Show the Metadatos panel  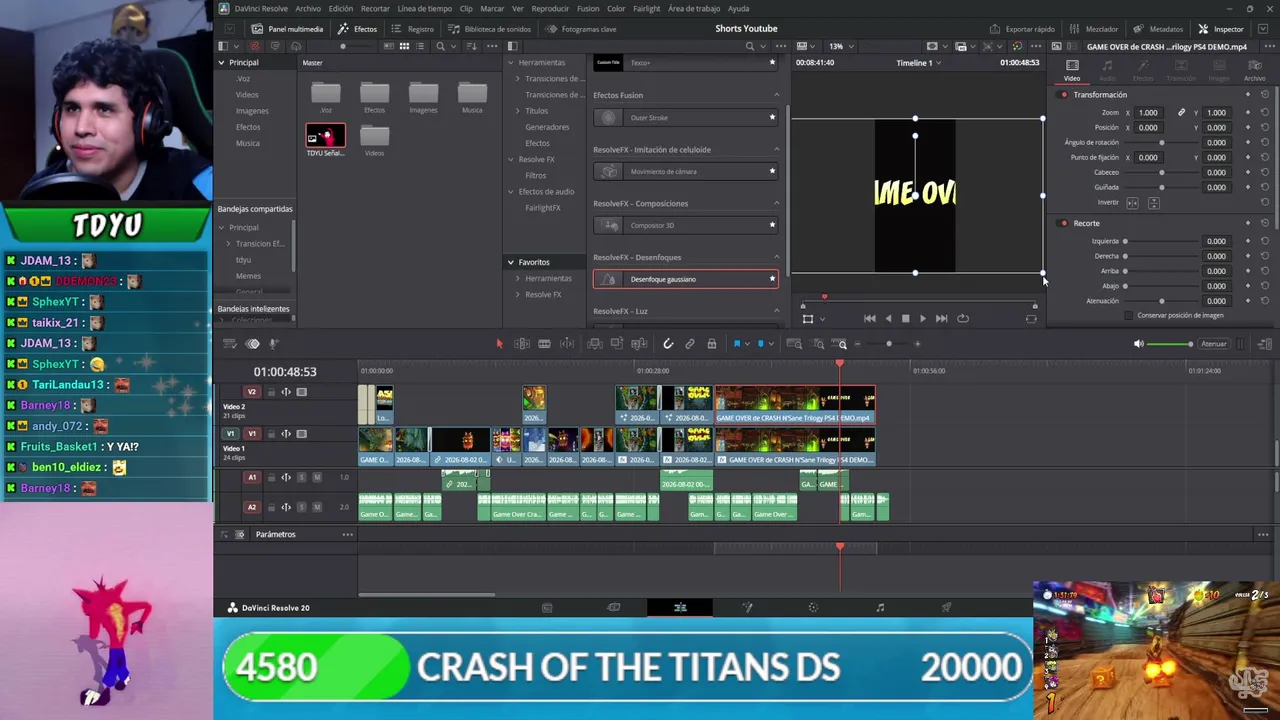tap(1159, 29)
